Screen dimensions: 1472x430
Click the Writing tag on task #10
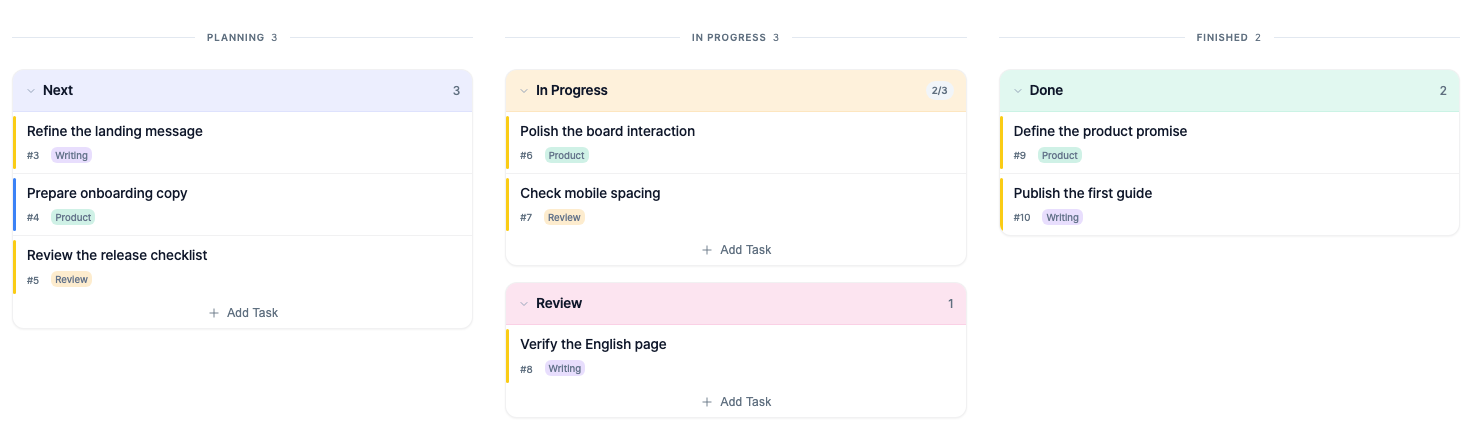coord(1062,218)
